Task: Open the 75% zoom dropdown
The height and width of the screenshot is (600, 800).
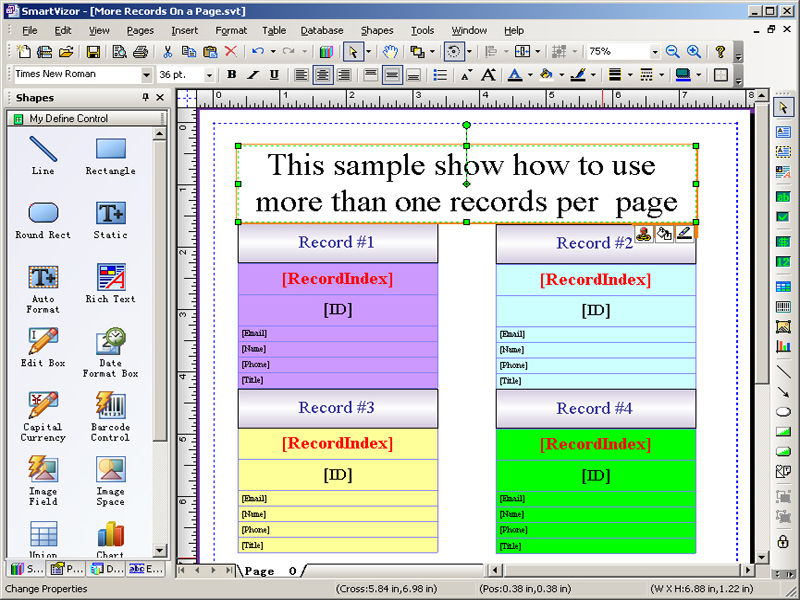Action: [x=655, y=52]
